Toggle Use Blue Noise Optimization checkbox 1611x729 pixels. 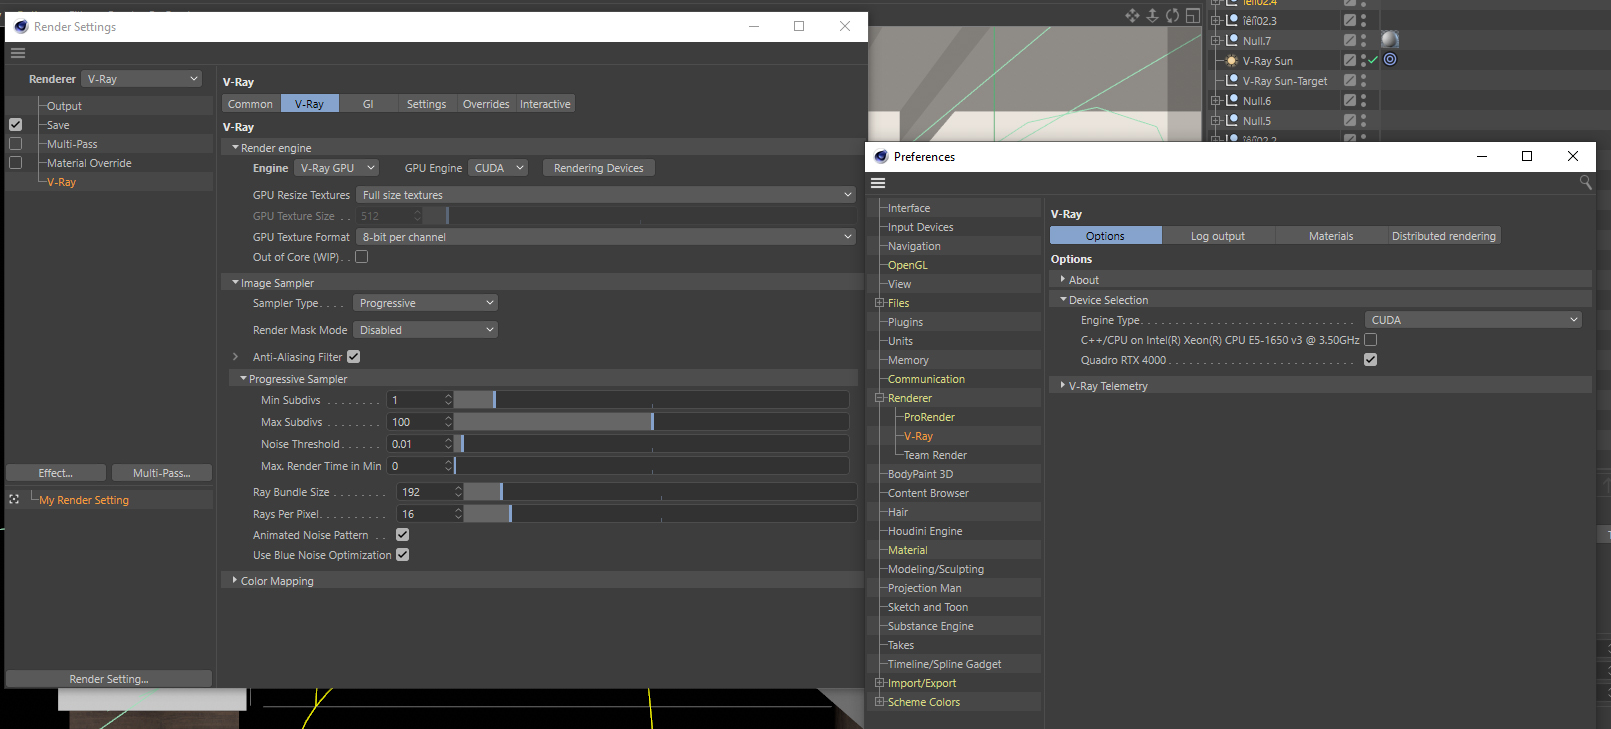[x=402, y=555]
